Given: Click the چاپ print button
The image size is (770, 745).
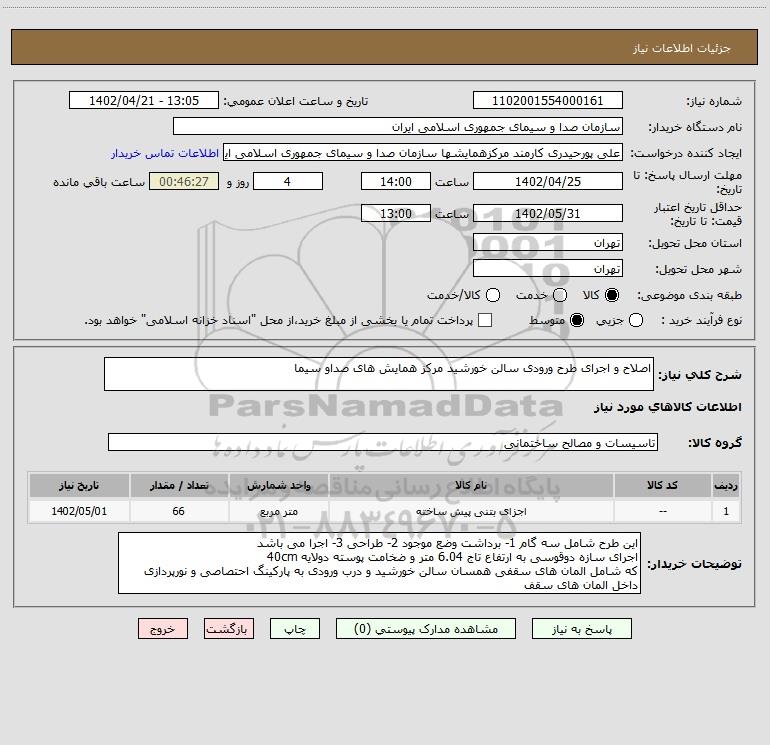Looking at the screenshot, I should click(x=295, y=629).
